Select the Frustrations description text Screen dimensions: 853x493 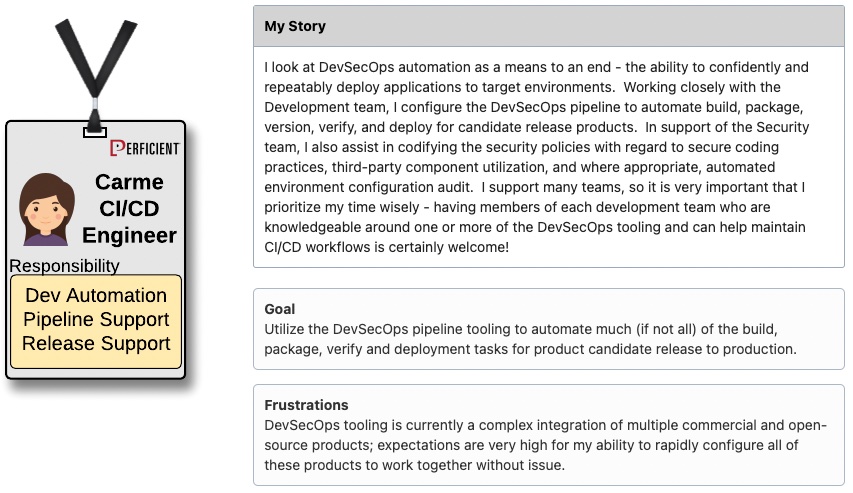[545, 445]
